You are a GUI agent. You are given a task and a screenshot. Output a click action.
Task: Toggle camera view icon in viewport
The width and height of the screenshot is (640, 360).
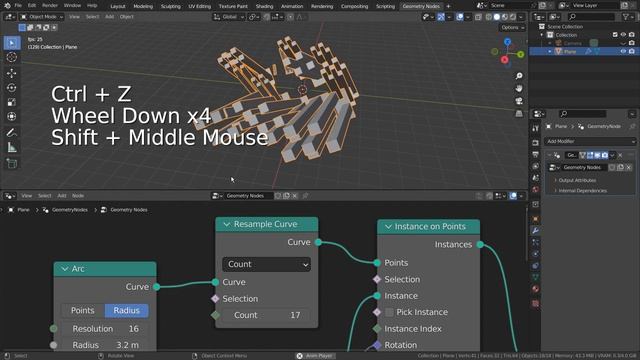519,101
